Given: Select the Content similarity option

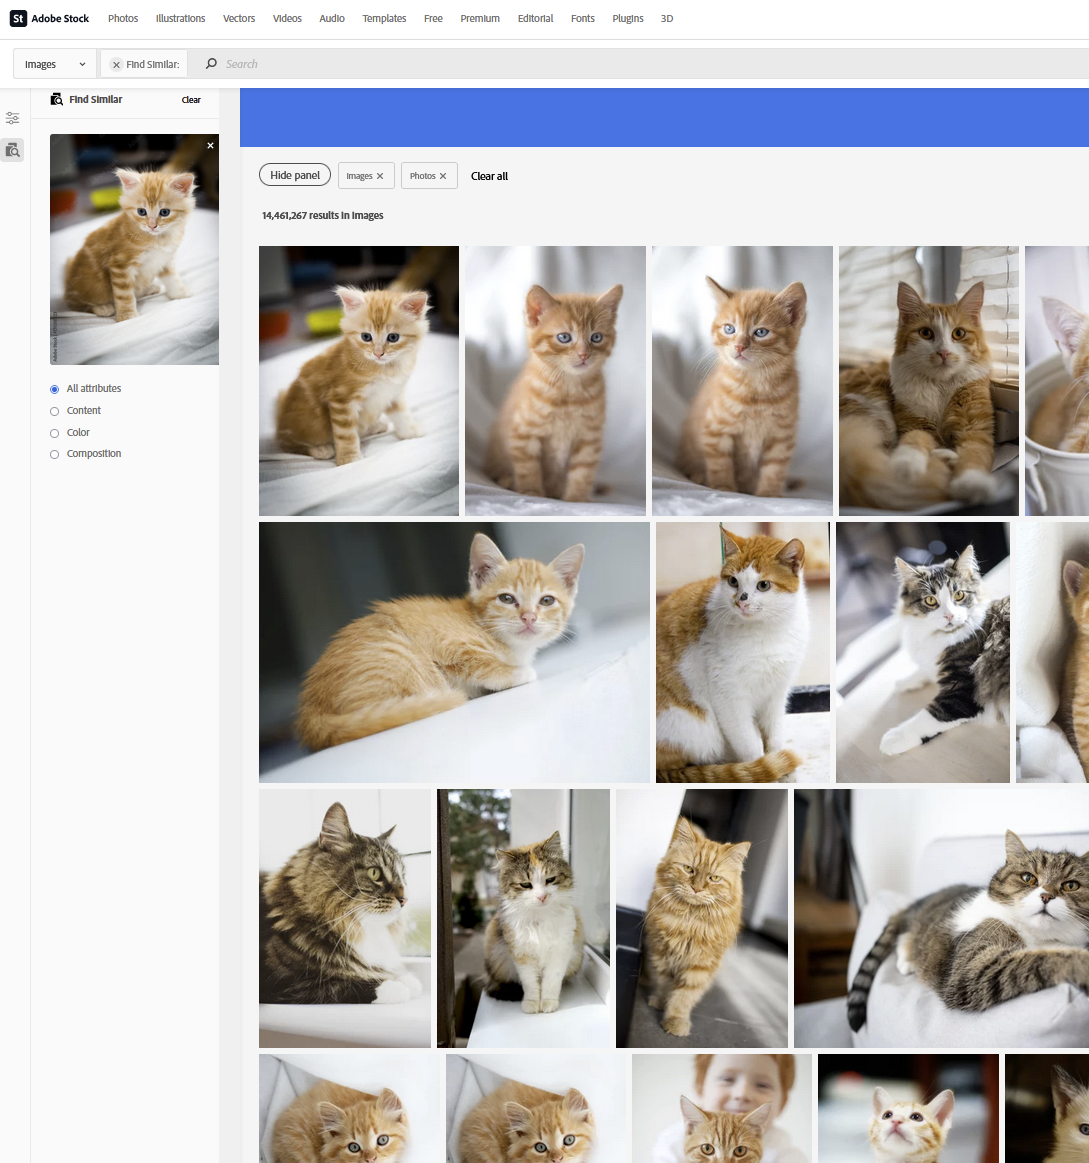Looking at the screenshot, I should point(53,410).
